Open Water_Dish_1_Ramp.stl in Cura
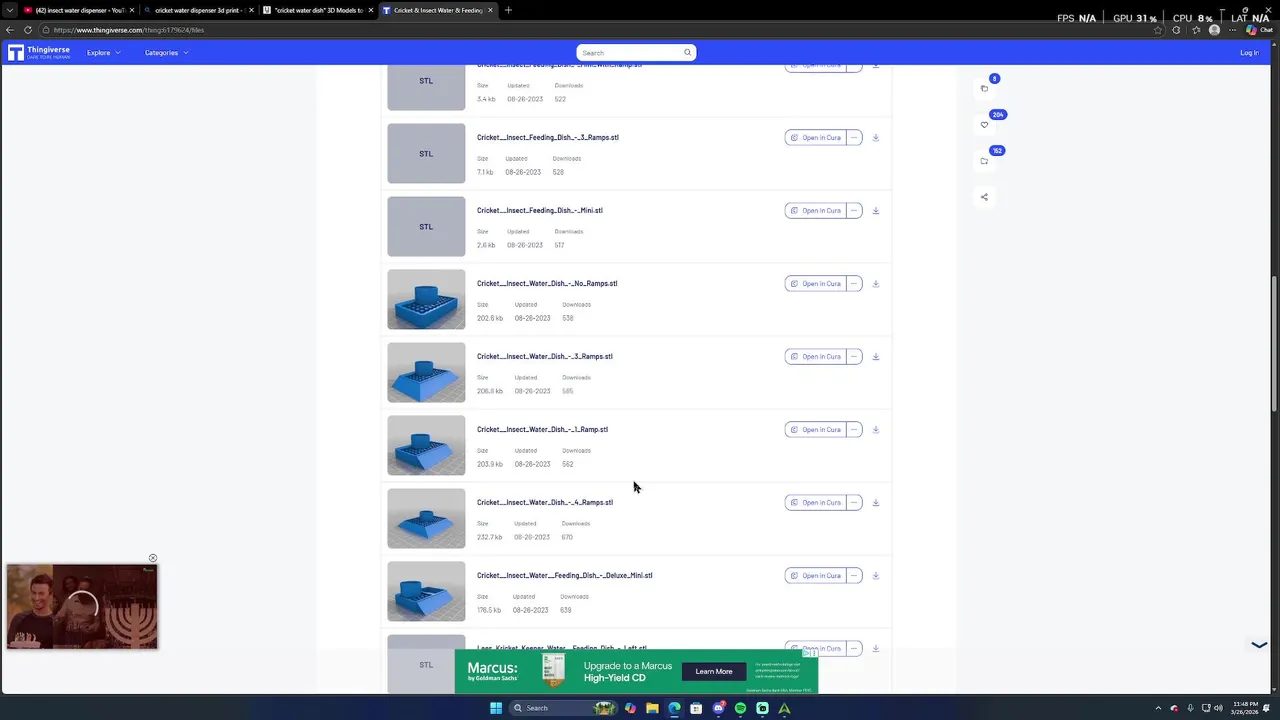 815,430
